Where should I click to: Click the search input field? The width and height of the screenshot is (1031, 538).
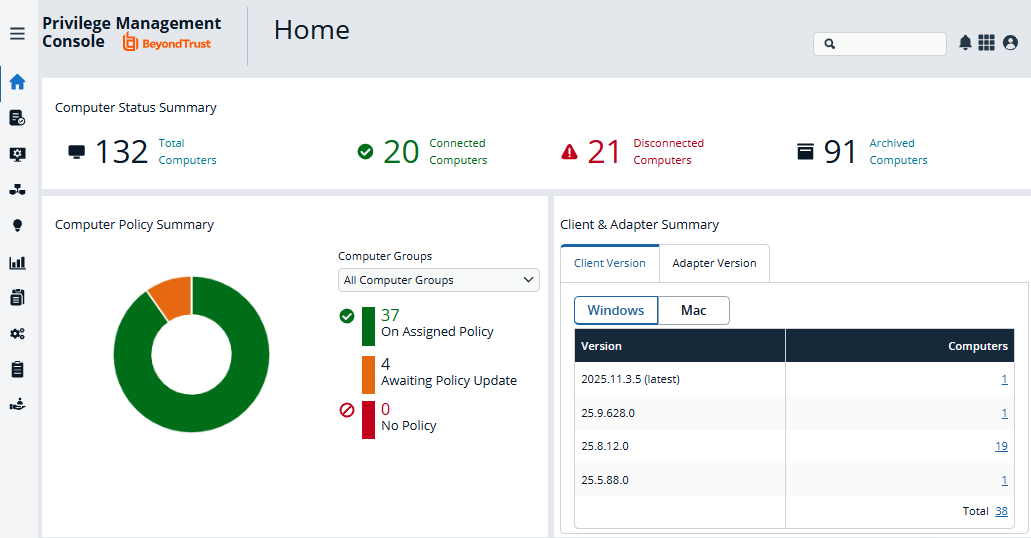(880, 44)
